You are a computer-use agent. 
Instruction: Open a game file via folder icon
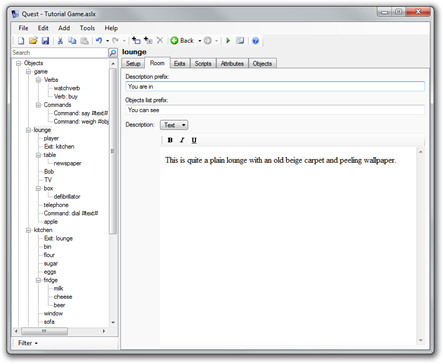[x=33, y=41]
